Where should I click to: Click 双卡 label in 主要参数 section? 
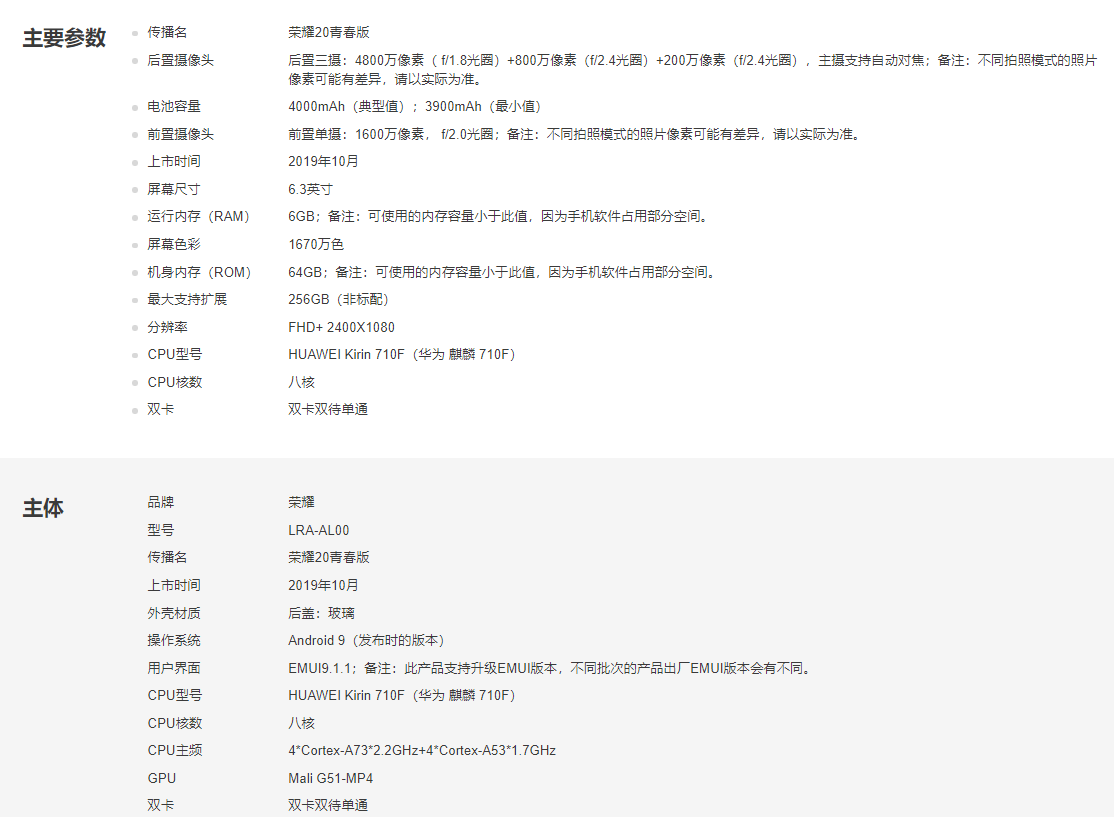(161, 409)
